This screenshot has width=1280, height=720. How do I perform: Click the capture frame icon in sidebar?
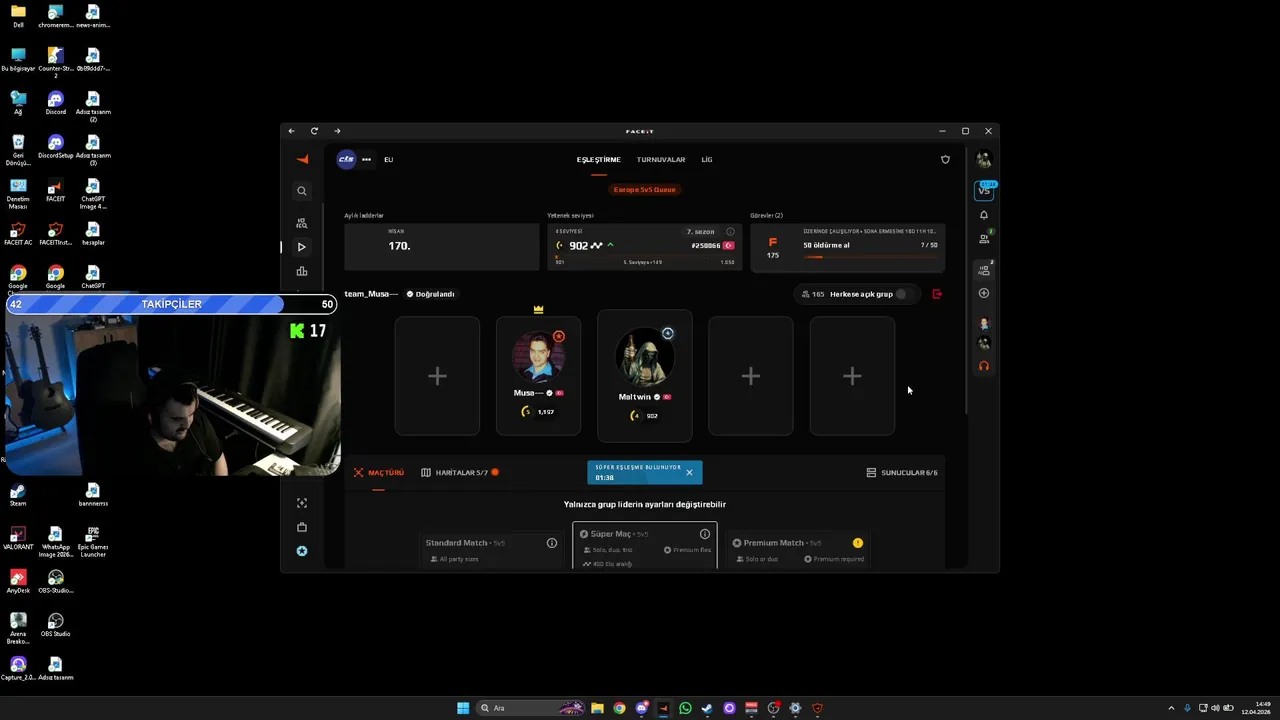(302, 503)
